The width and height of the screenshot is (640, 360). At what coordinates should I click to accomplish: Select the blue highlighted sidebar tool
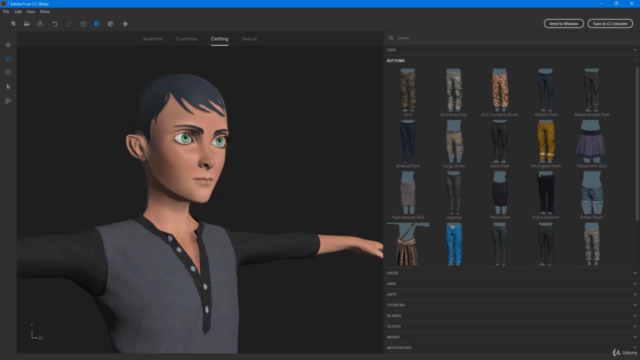click(x=8, y=59)
